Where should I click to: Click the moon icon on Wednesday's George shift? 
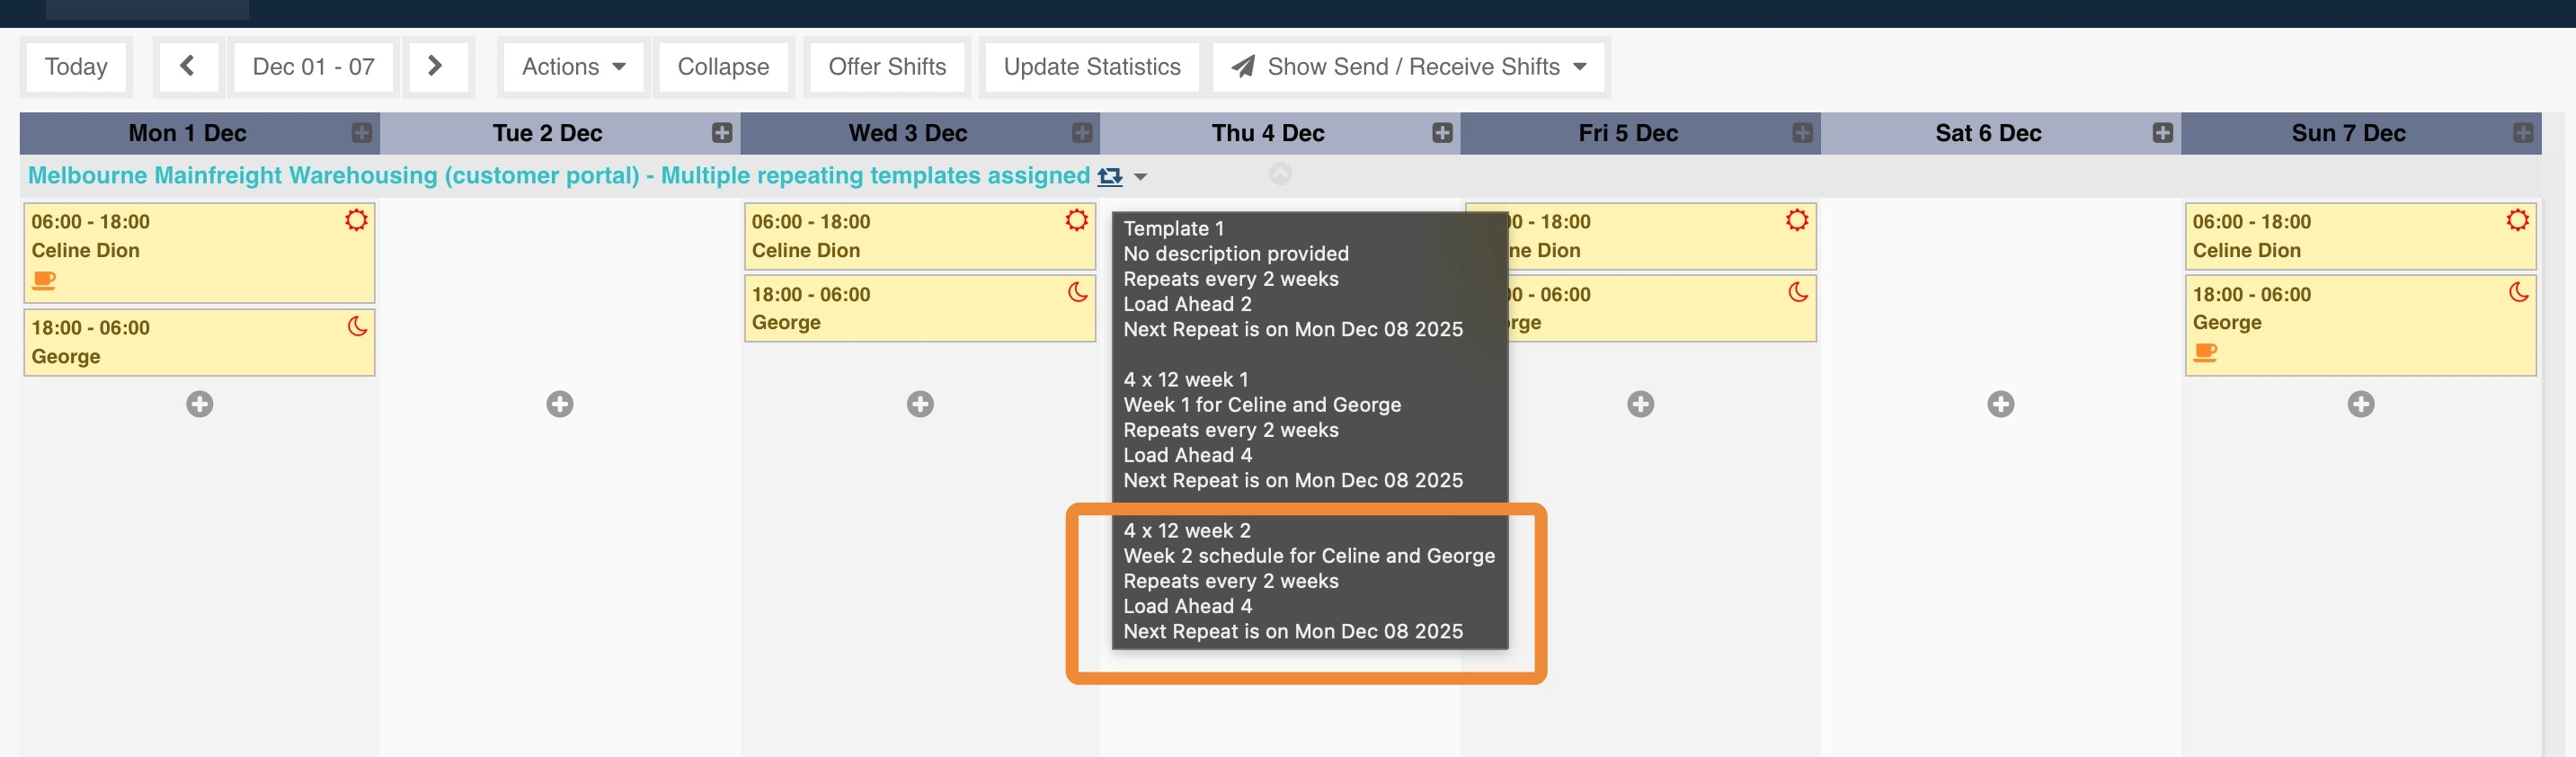(x=1077, y=293)
